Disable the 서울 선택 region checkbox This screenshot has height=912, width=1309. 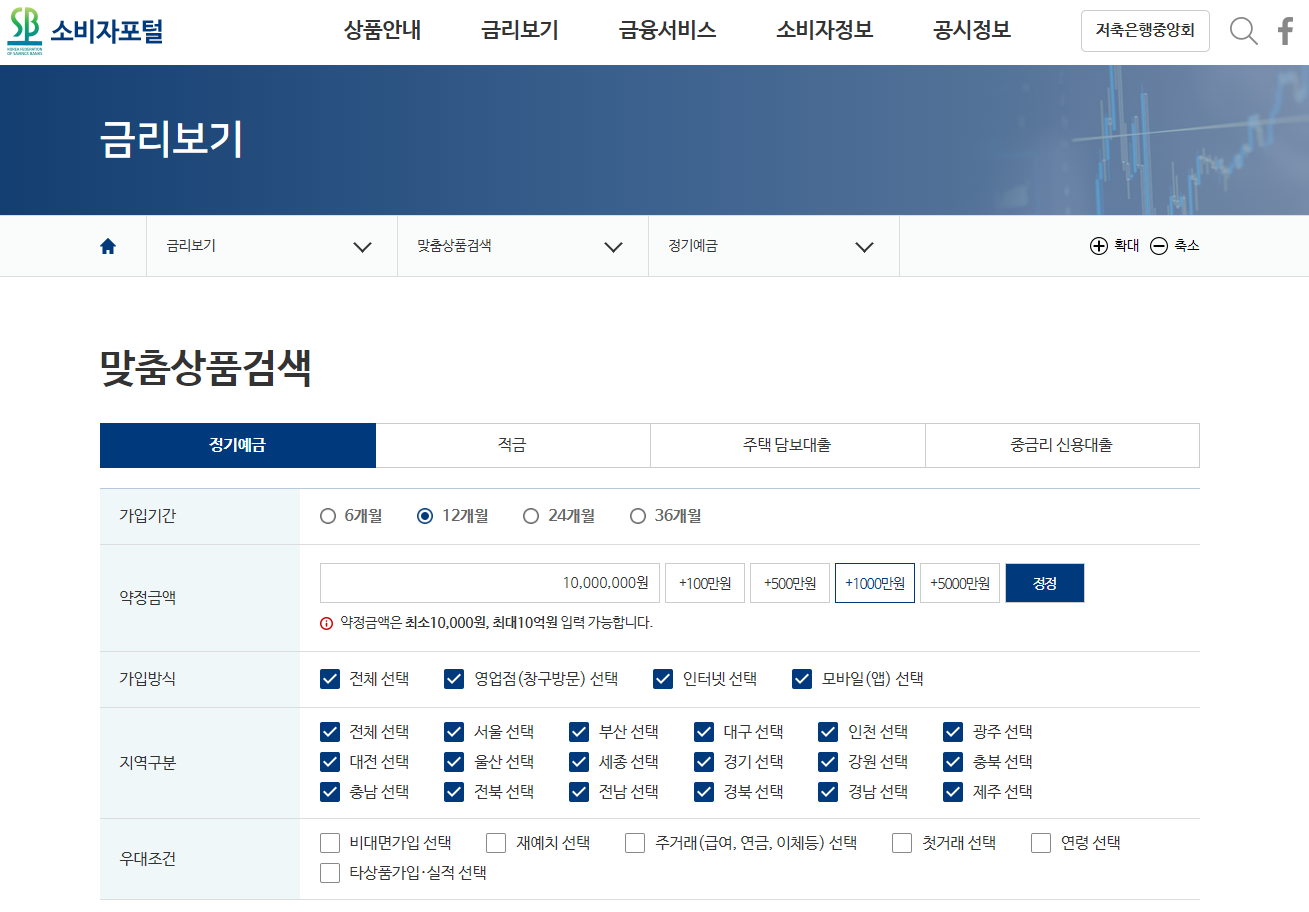tap(453, 732)
